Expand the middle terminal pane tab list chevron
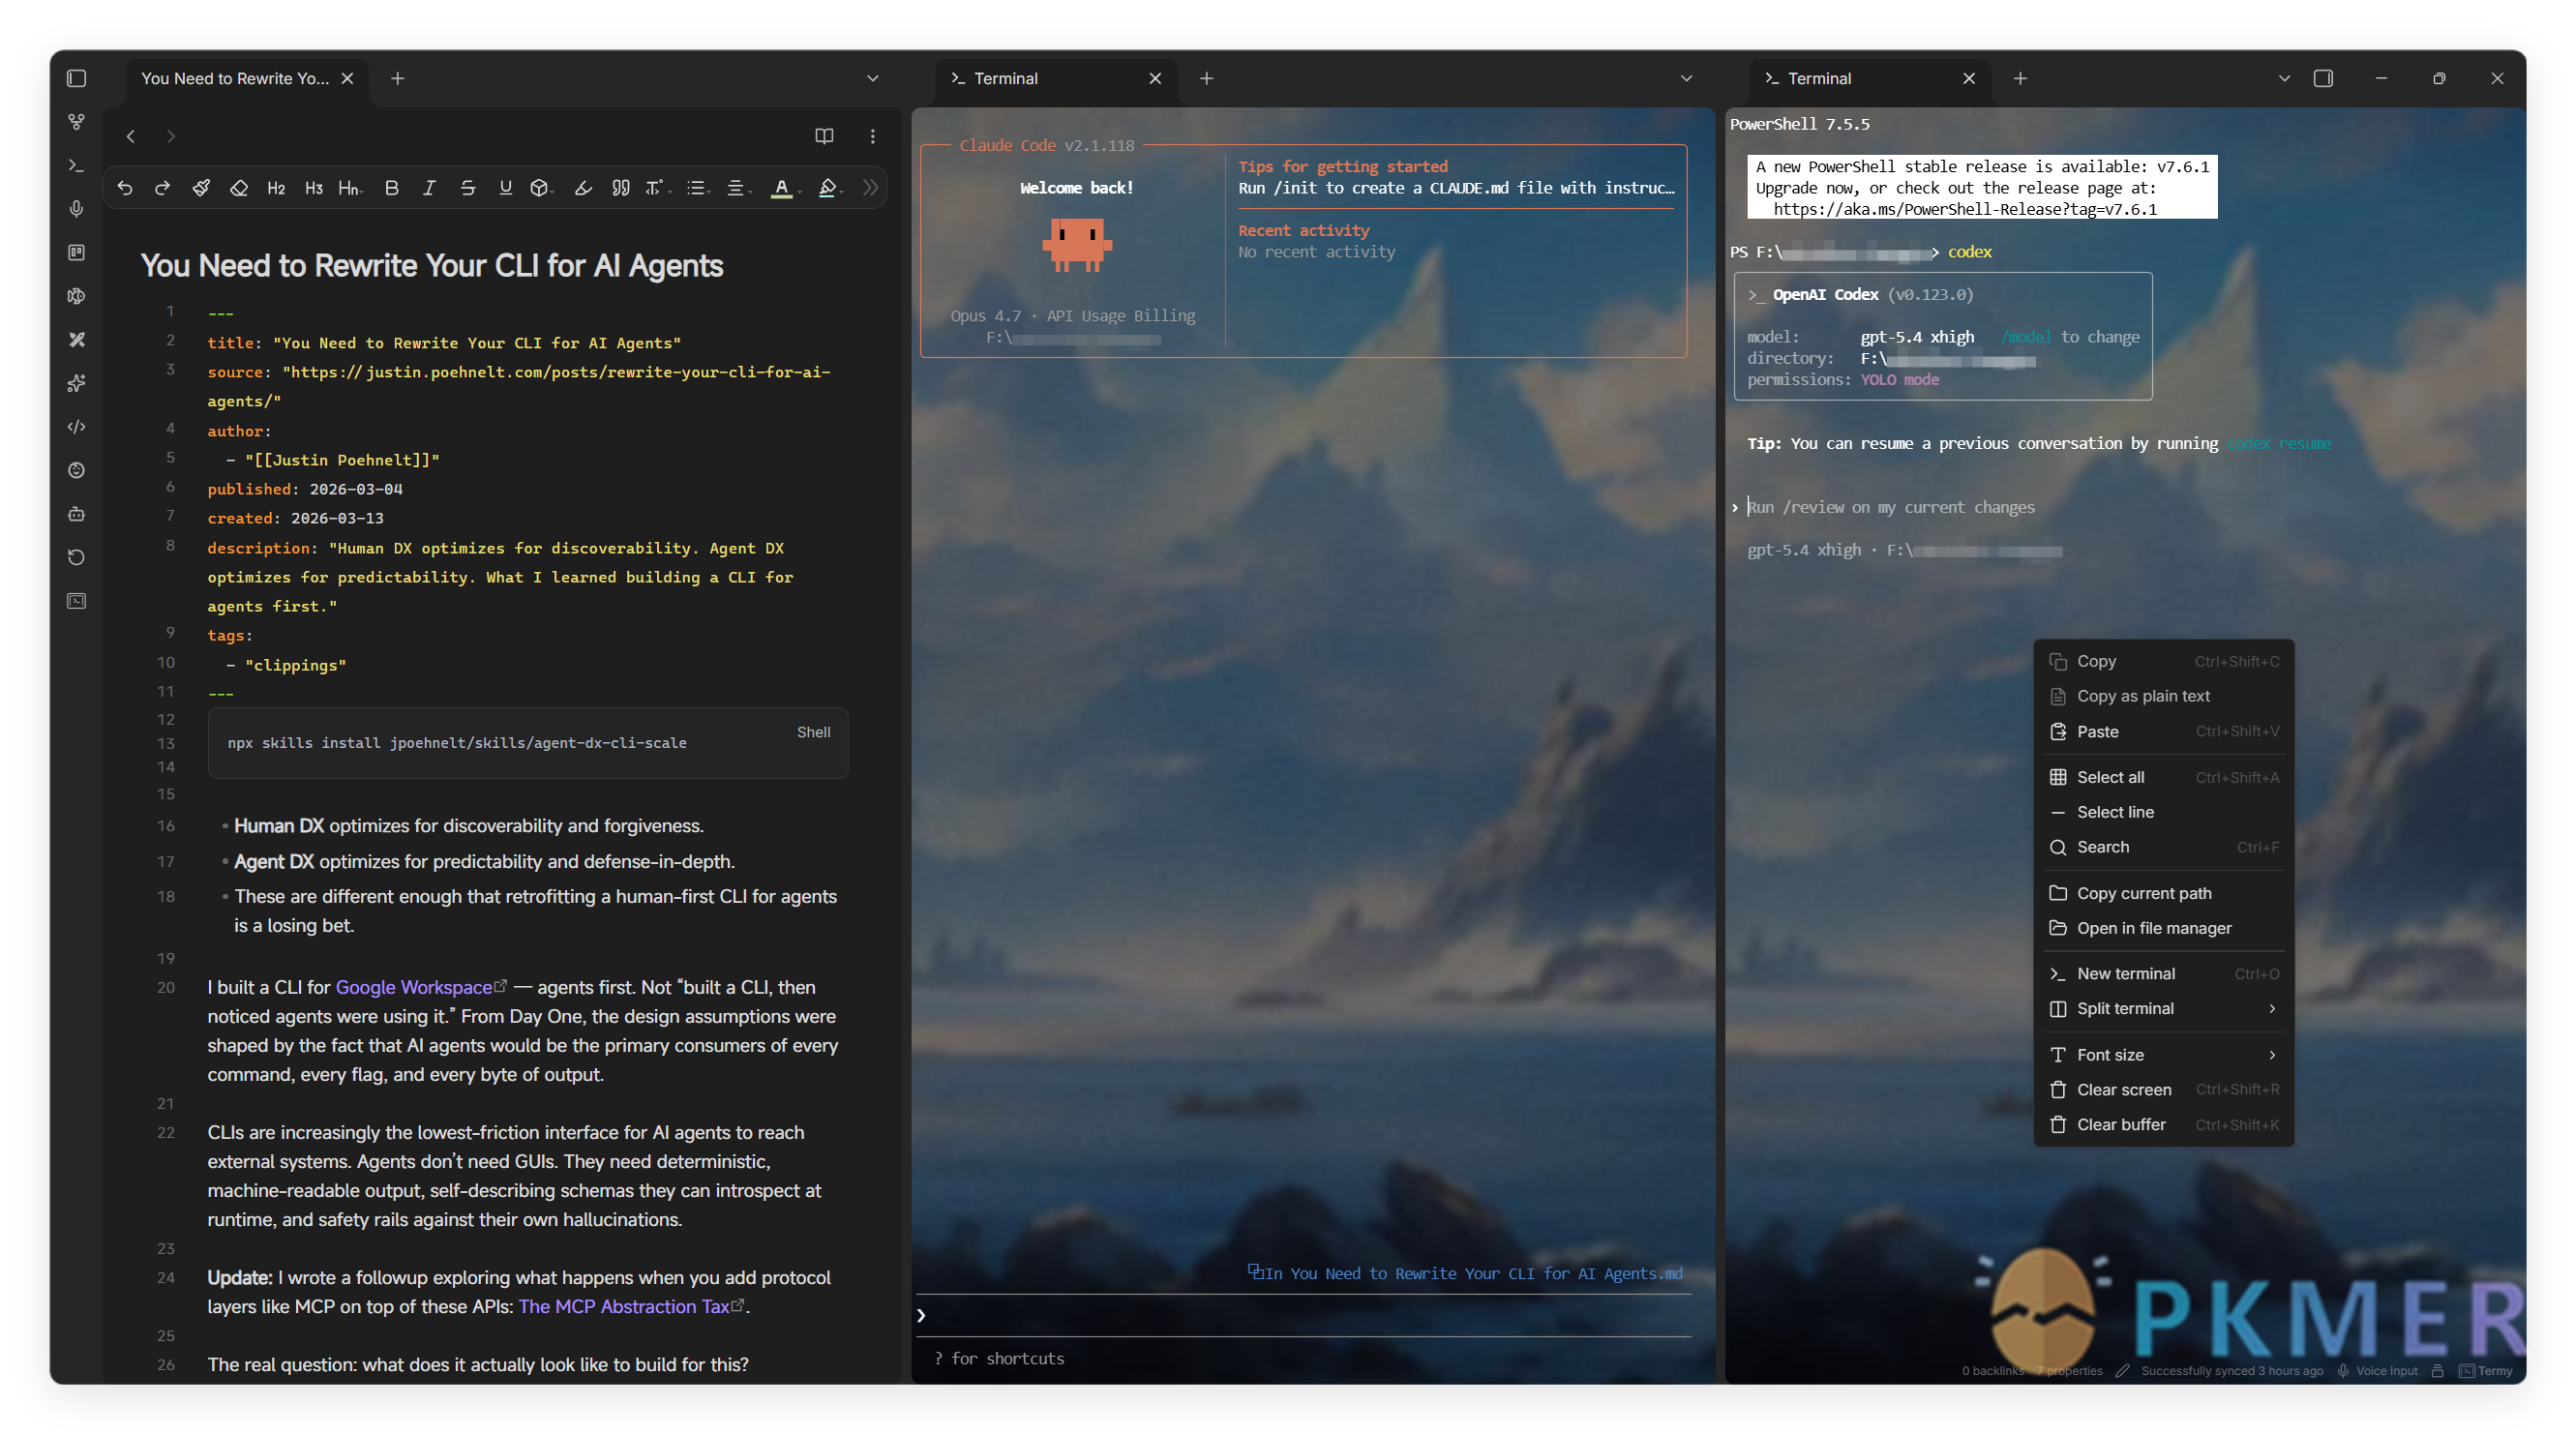 coord(1686,78)
